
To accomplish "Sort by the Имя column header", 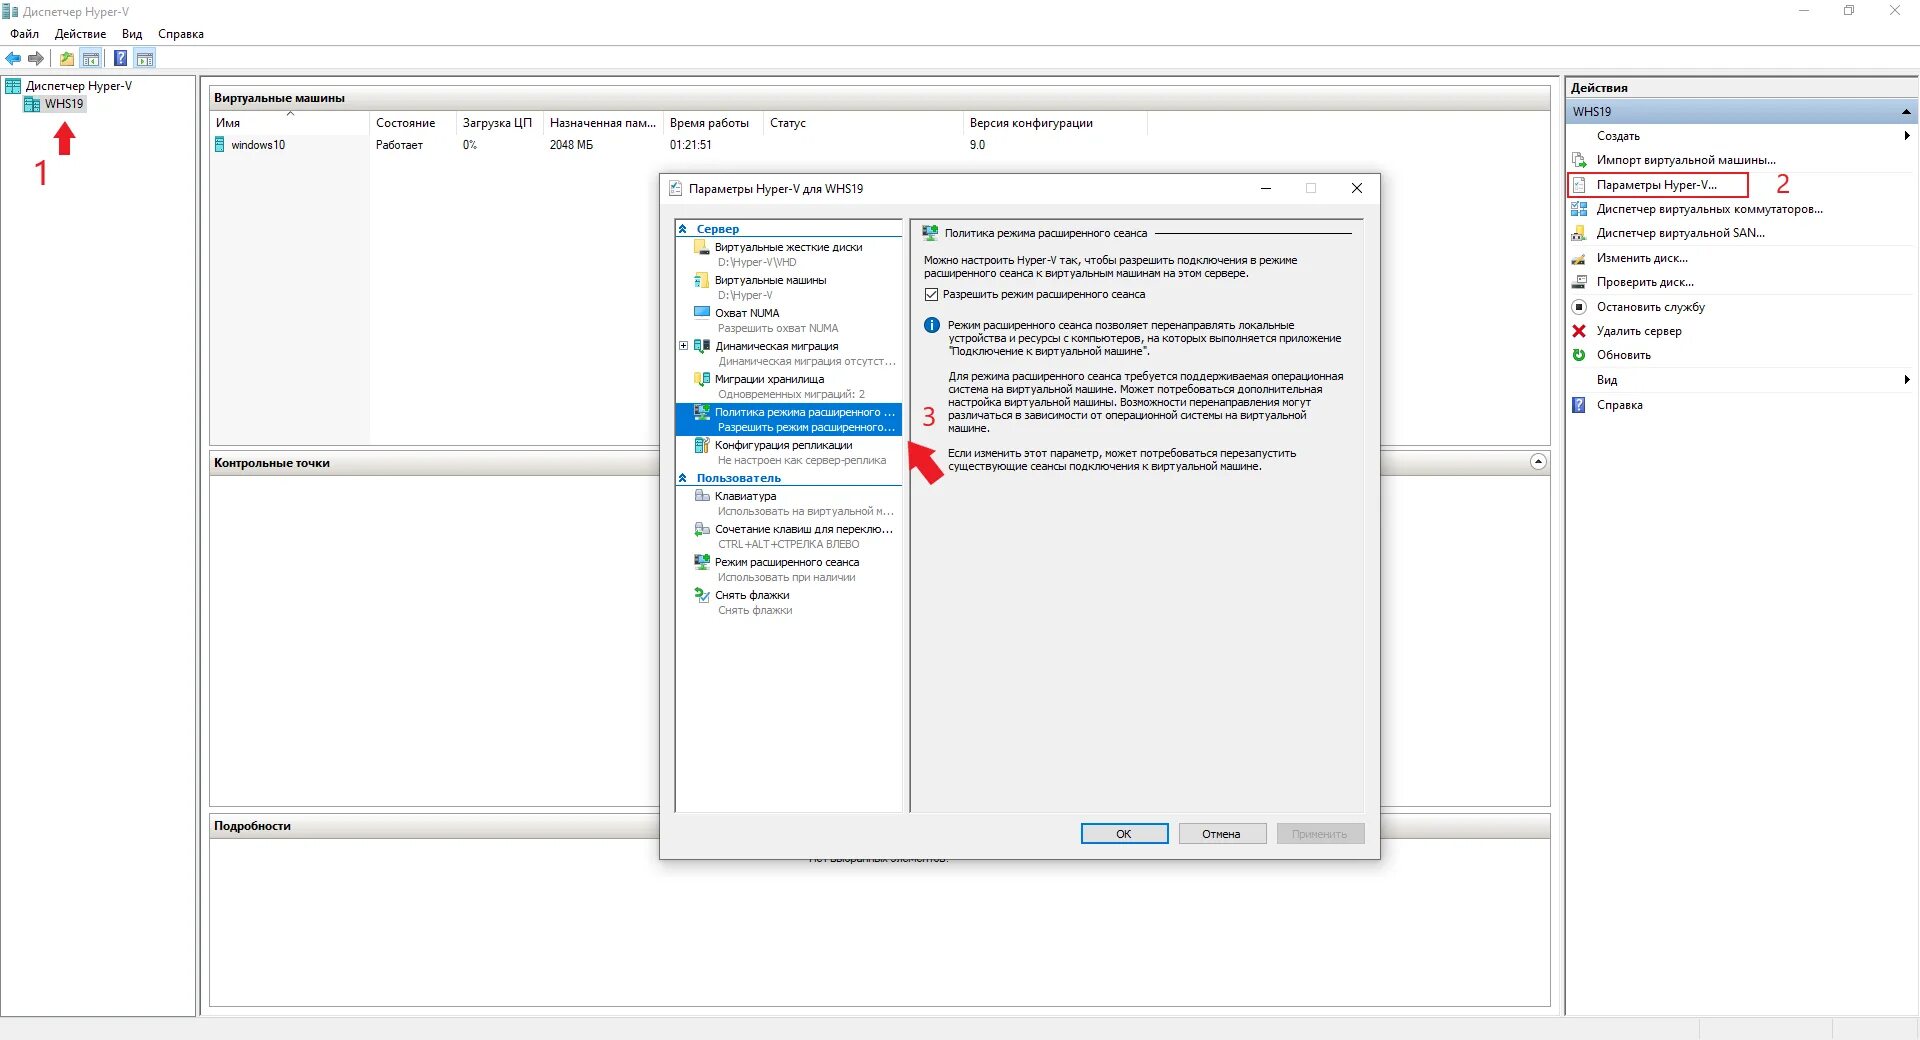I will (x=290, y=123).
